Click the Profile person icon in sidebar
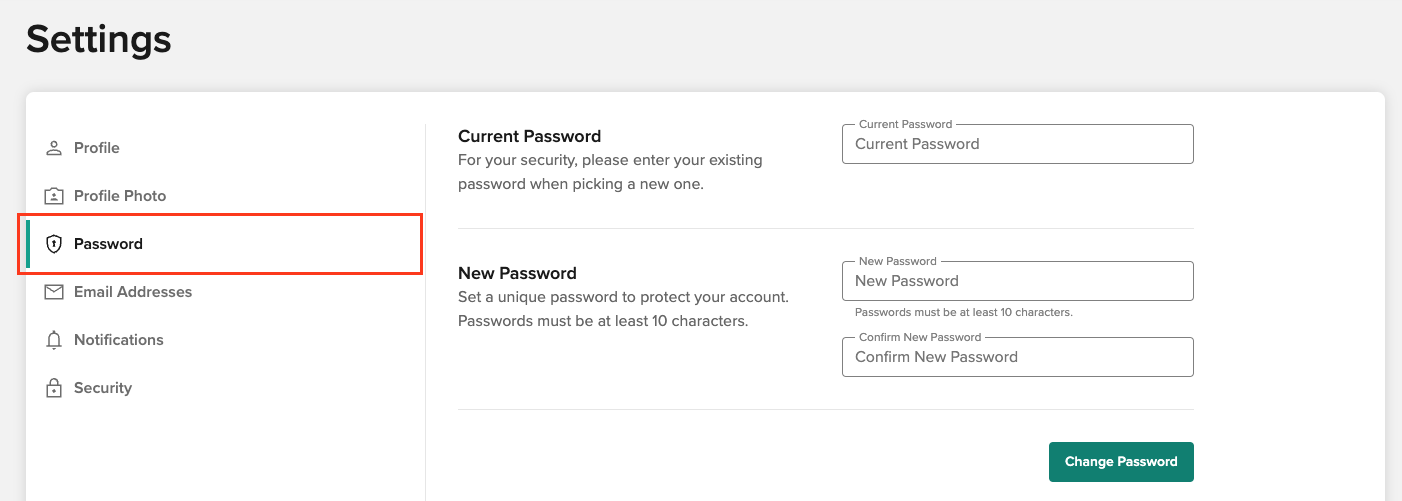This screenshot has width=1402, height=501. click(x=54, y=148)
